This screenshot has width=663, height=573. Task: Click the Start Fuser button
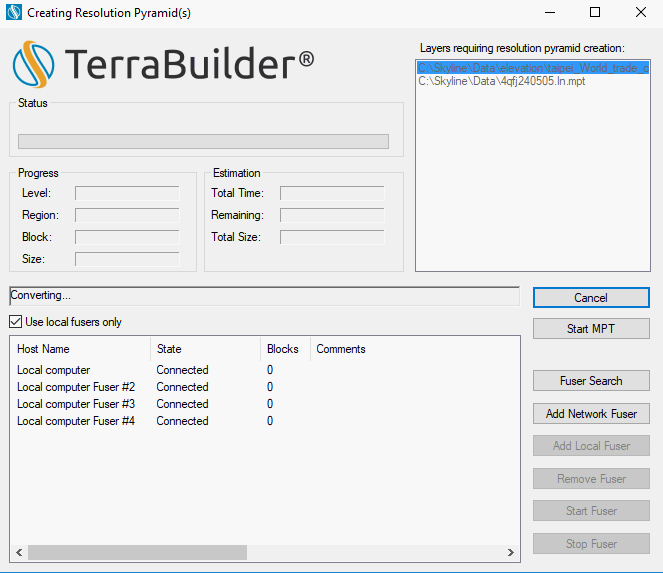pyautogui.click(x=591, y=511)
